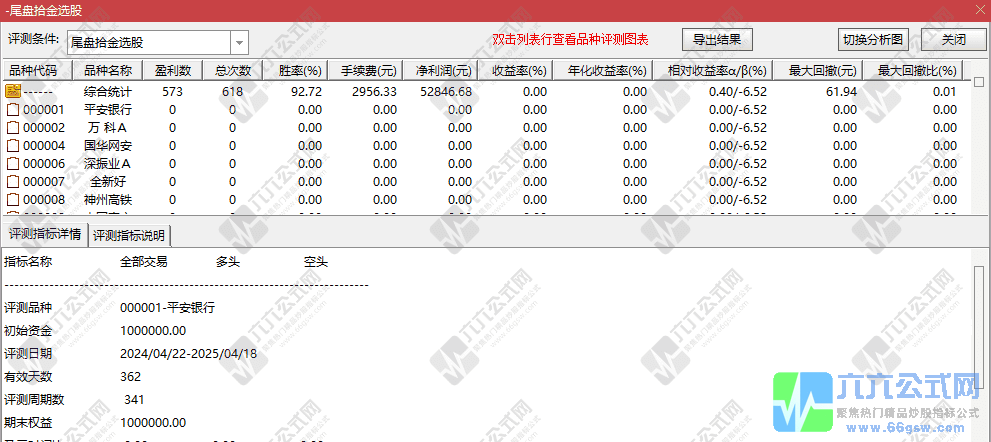This screenshot has height=442, width=991.
Task: Select the 深振业A row name
Action: point(107,164)
